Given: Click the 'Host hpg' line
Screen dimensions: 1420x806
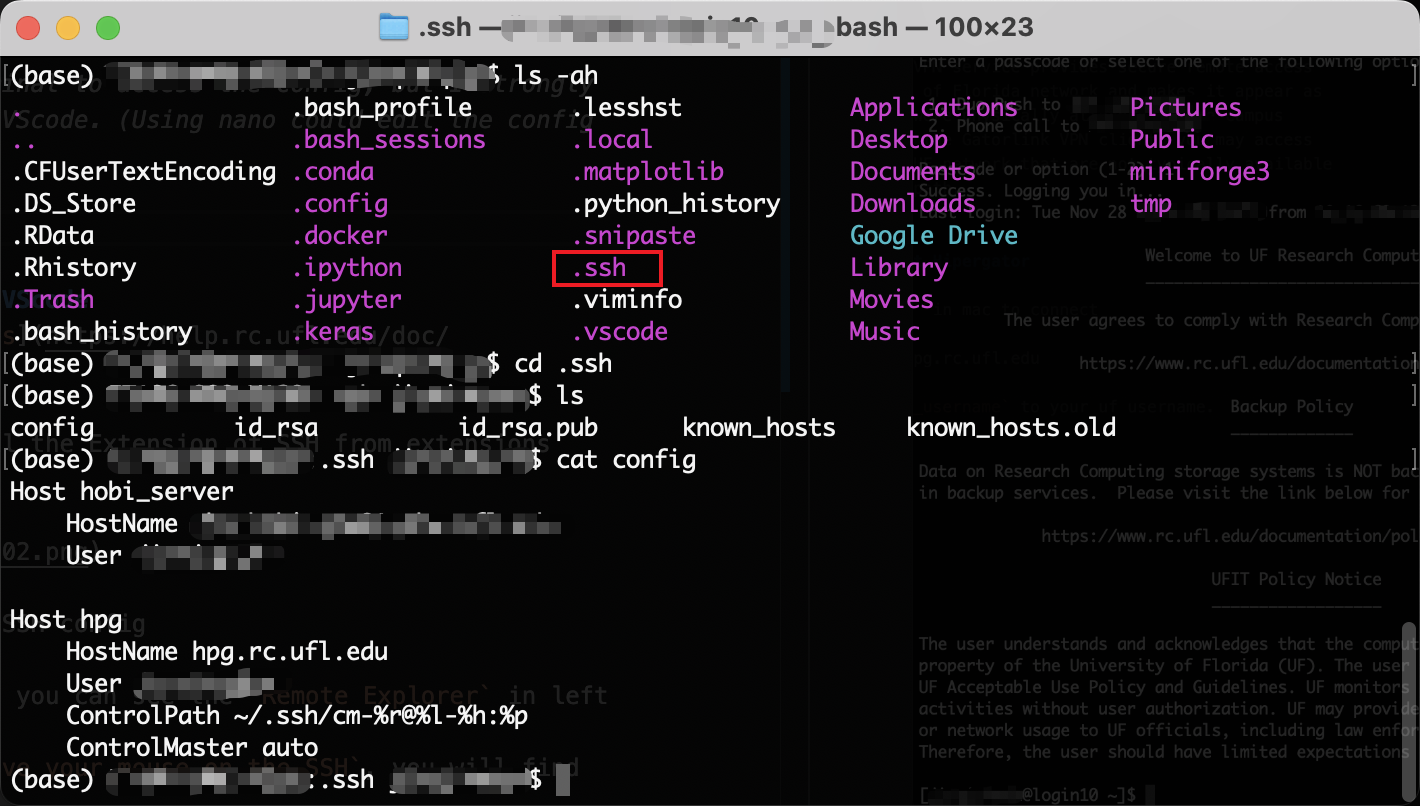Looking at the screenshot, I should pos(66,619).
